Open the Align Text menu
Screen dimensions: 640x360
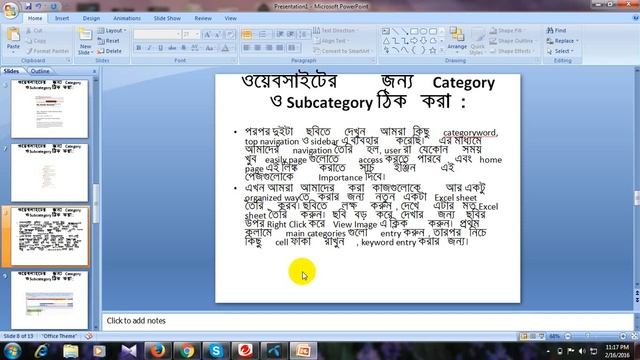coord(331,41)
